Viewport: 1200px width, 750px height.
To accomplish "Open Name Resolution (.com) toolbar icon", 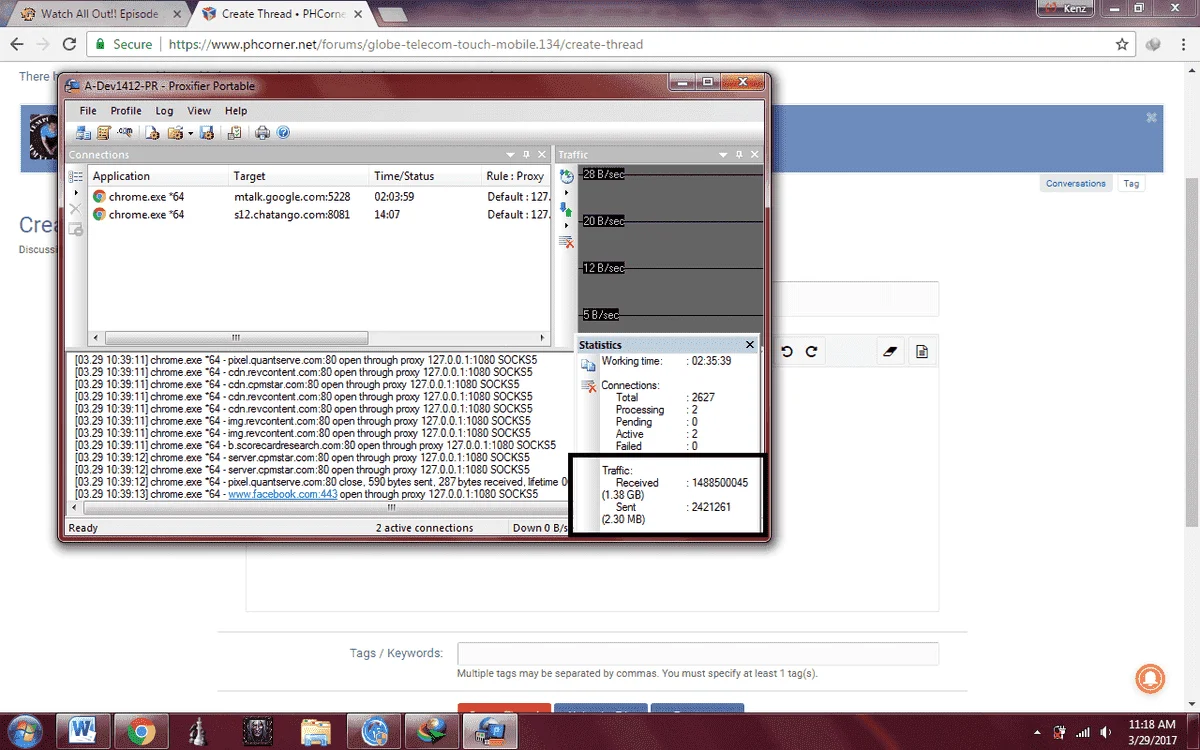I will click(x=125, y=133).
